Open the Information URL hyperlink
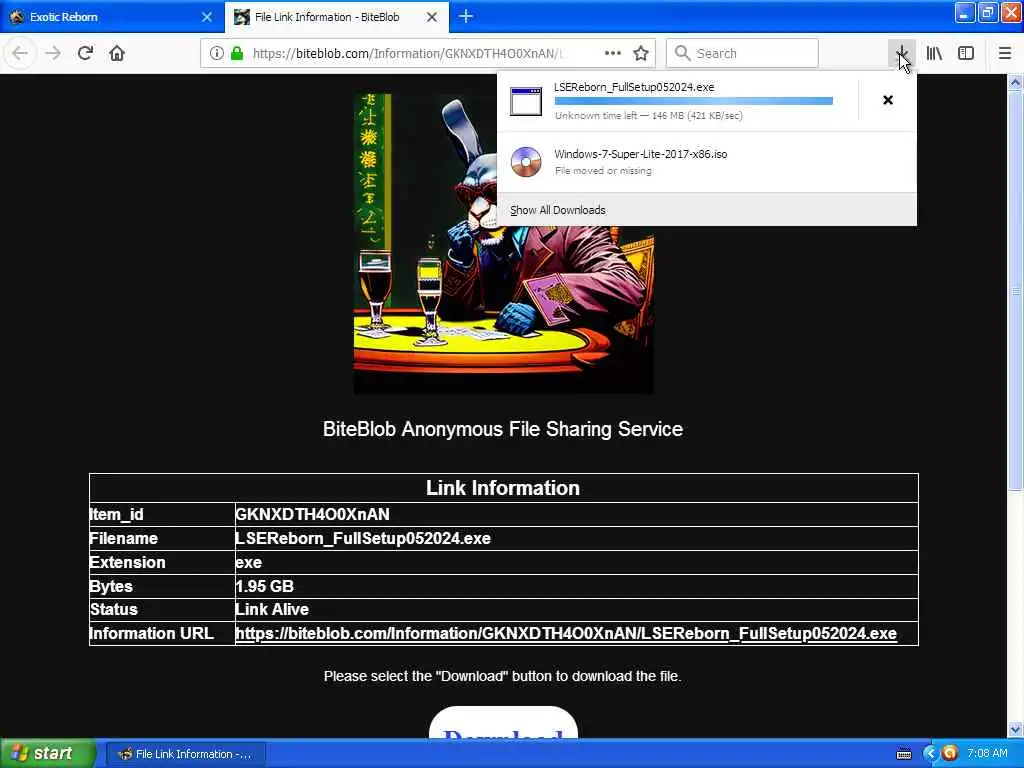Image resolution: width=1024 pixels, height=768 pixels. click(566, 633)
